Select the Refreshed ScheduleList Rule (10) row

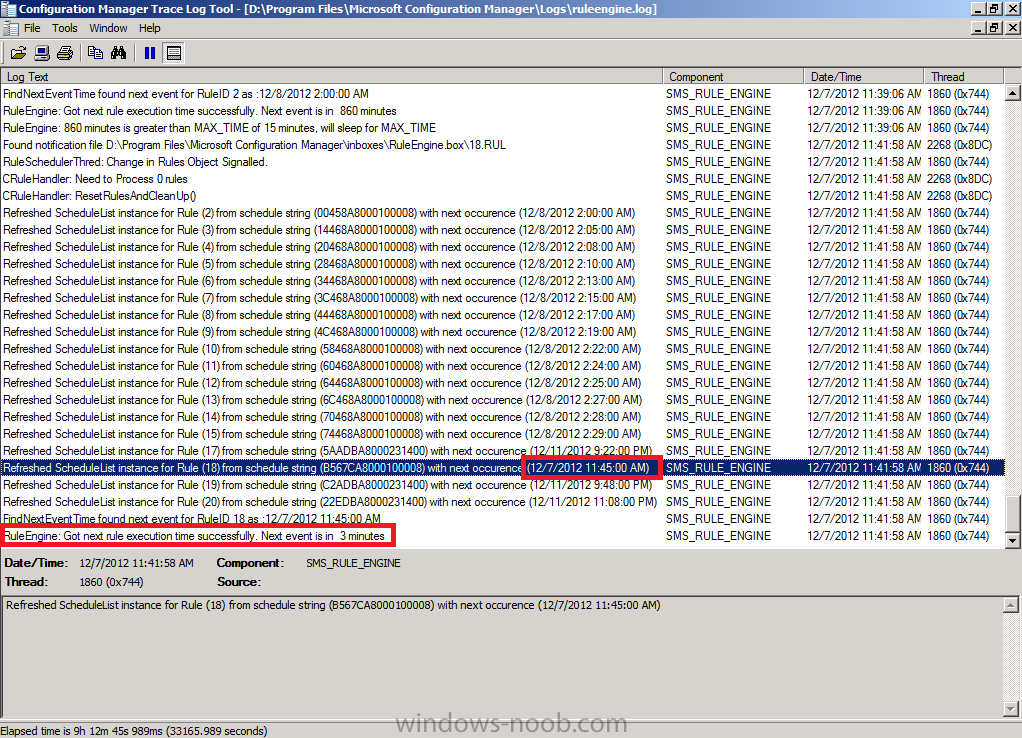tap(503, 349)
